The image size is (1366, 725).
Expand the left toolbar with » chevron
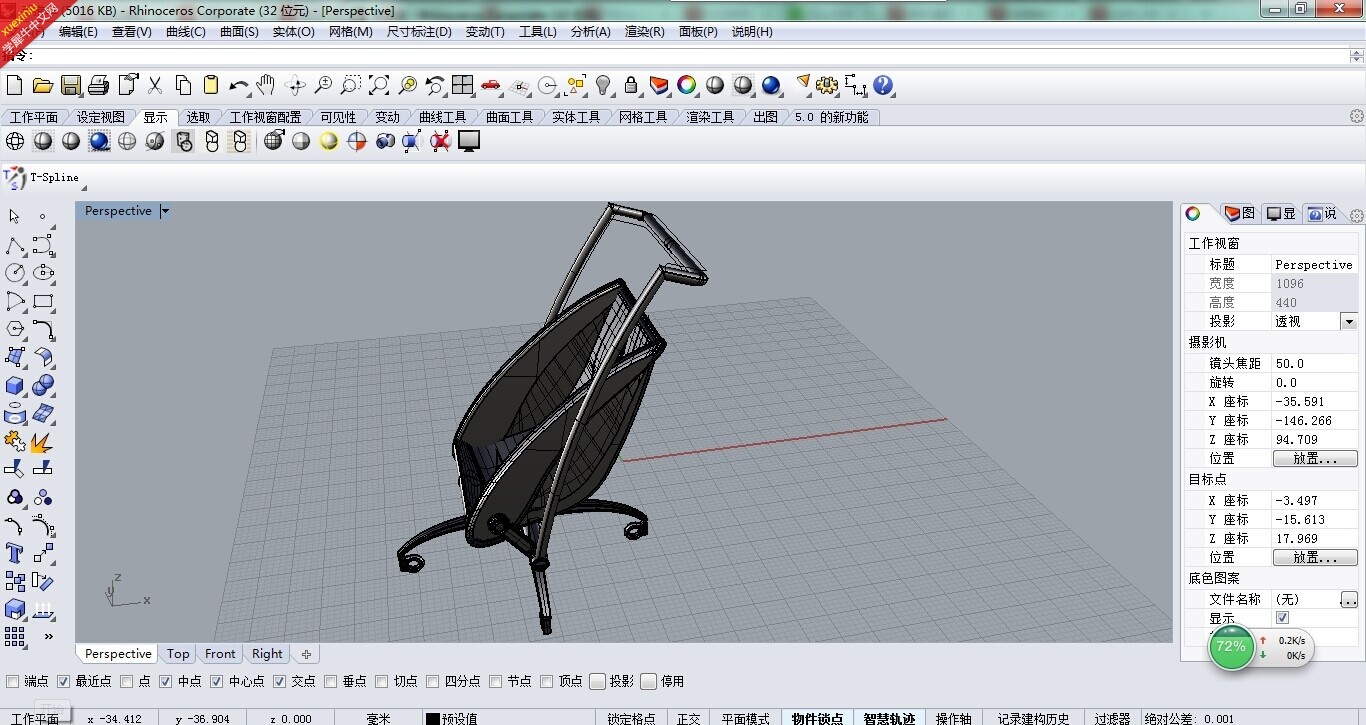48,636
